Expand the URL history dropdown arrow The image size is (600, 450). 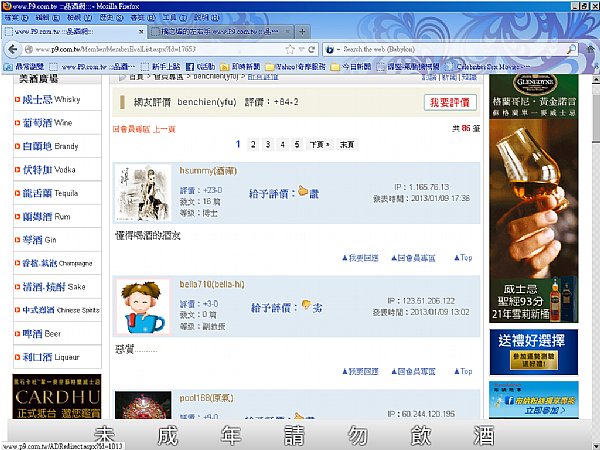coord(302,49)
